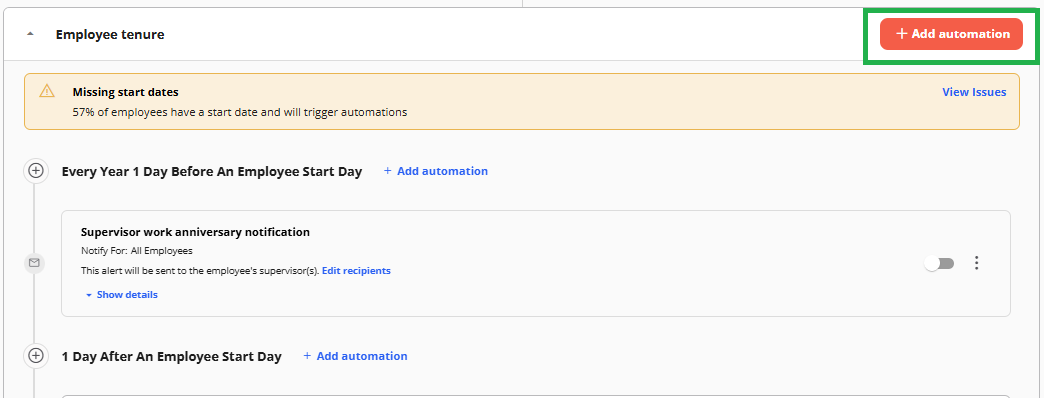1044x404 pixels.
Task: Collapse the Employee tenure section arrow
Action: coord(30,34)
